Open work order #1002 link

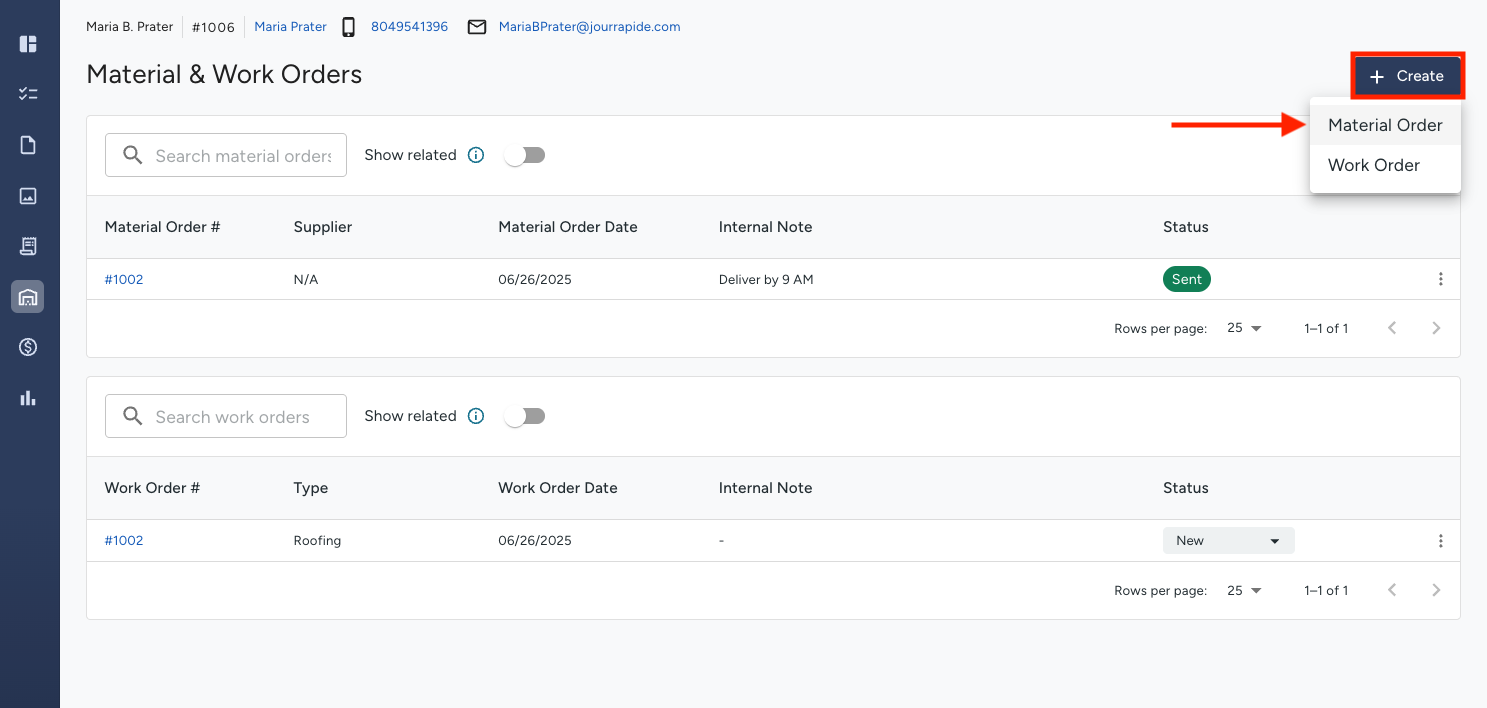coord(124,541)
